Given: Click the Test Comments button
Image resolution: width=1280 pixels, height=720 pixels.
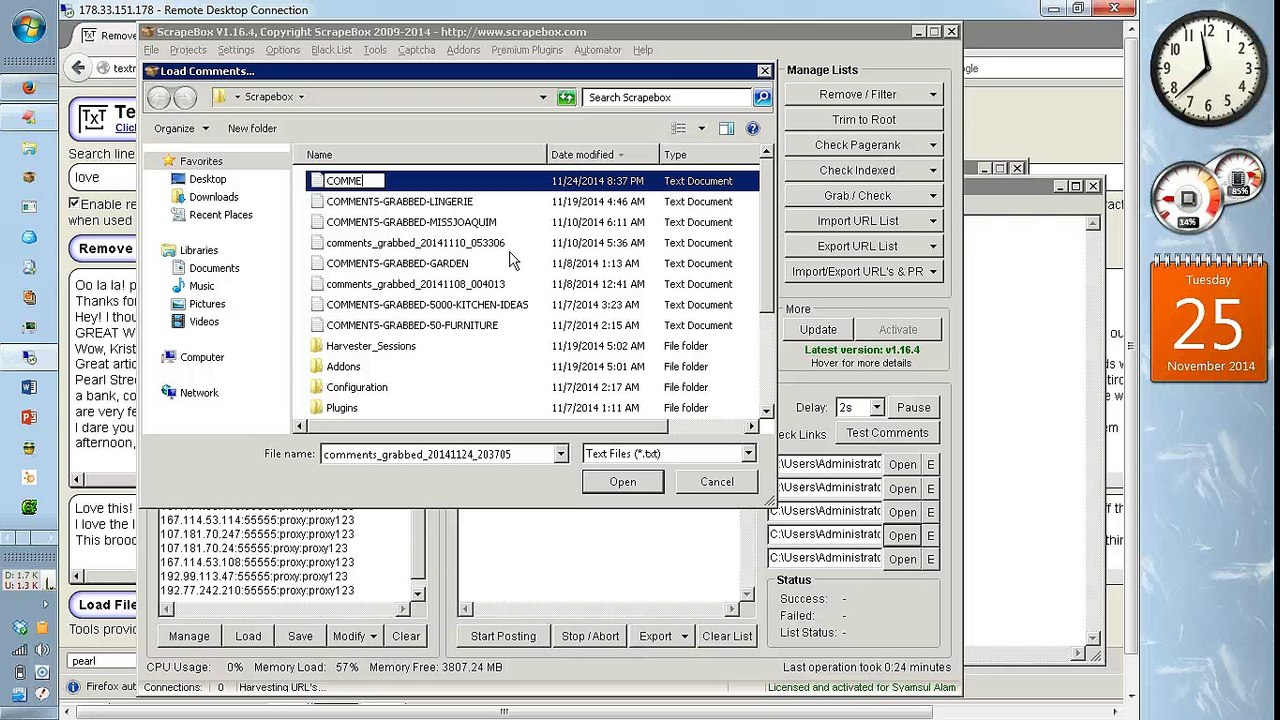Looking at the screenshot, I should [x=887, y=433].
